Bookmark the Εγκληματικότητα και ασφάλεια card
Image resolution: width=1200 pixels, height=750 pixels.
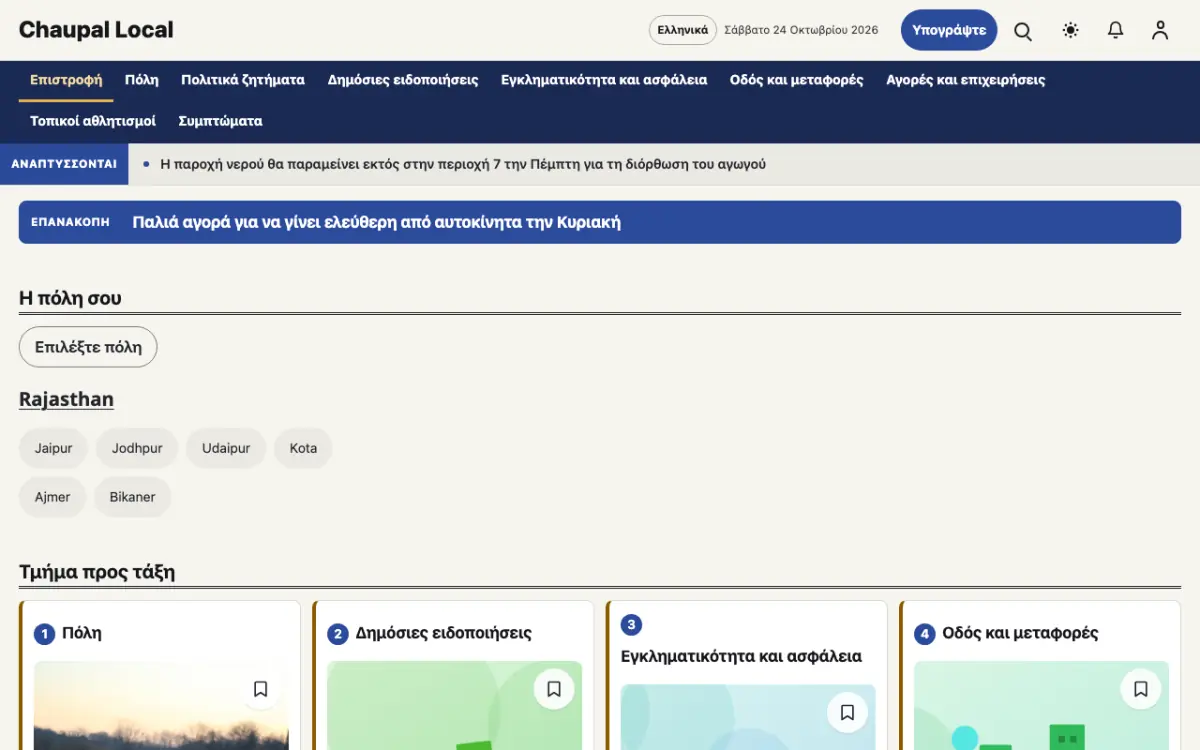point(847,712)
